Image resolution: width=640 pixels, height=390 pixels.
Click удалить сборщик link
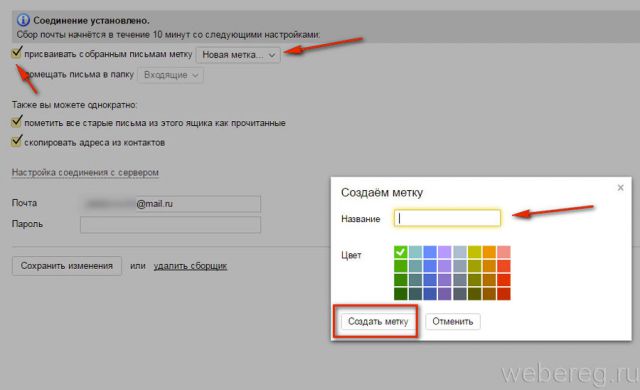pyautogui.click(x=190, y=266)
